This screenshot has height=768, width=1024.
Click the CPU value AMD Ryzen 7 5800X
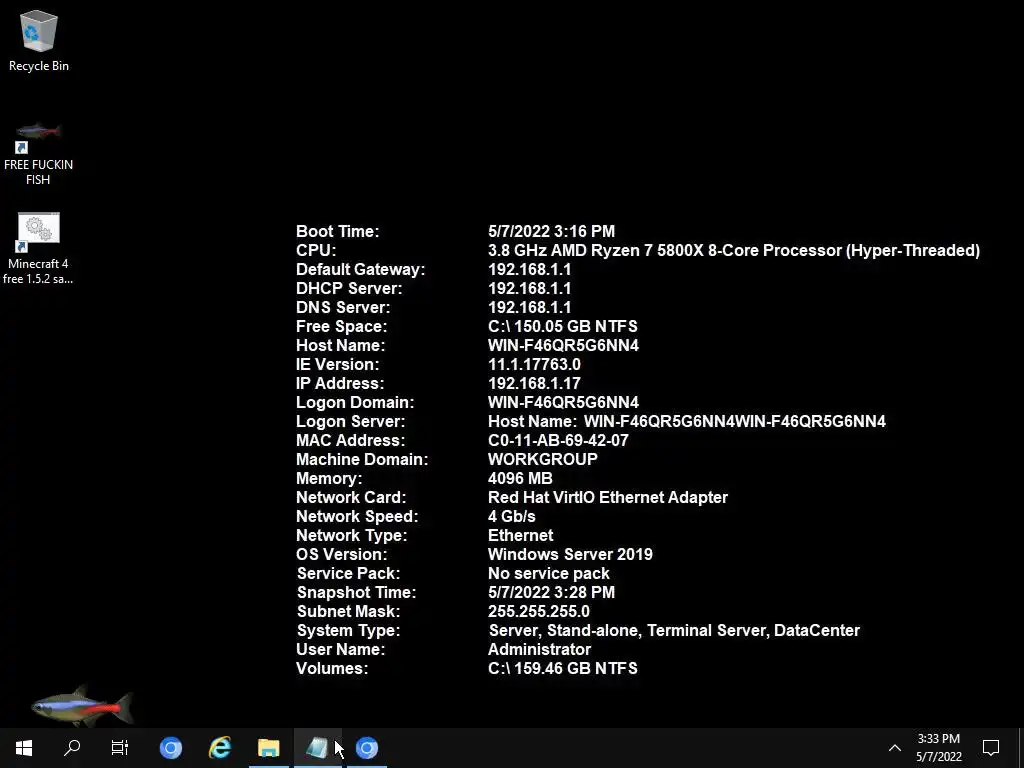click(733, 250)
